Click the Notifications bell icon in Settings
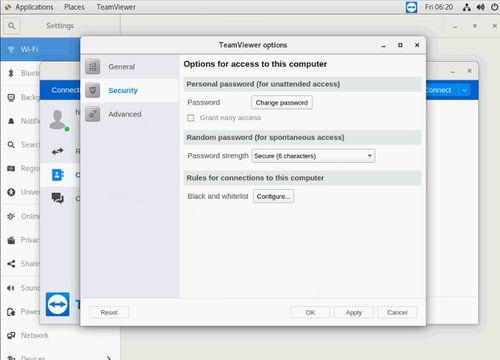Image resolution: width=500 pixels, height=360 pixels. [x=11, y=121]
